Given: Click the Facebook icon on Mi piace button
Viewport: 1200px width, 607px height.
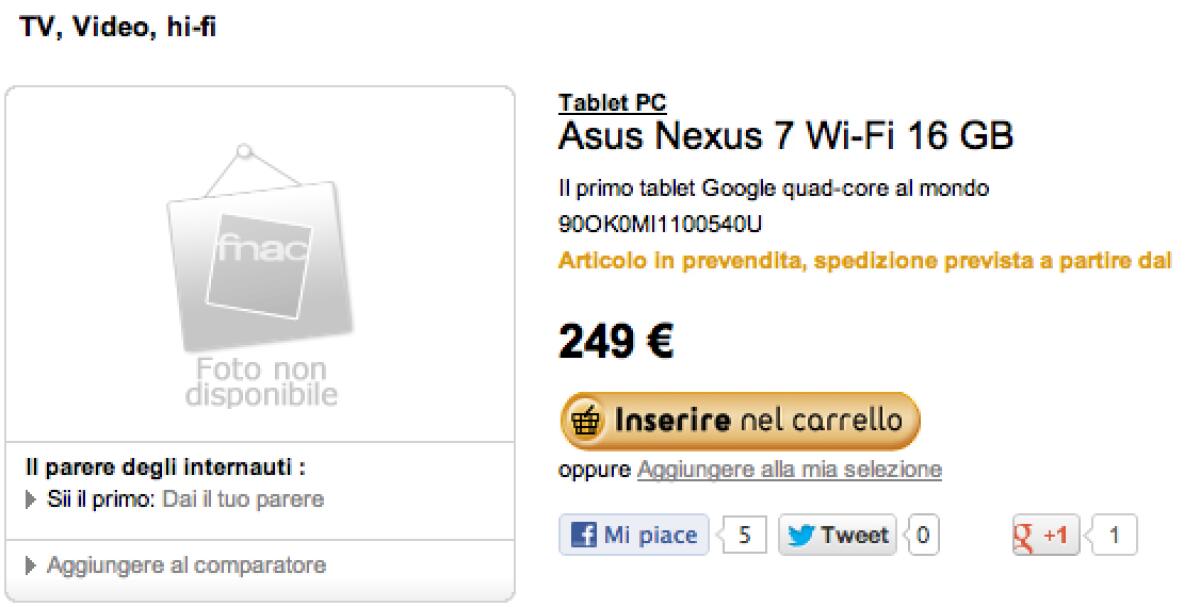Looking at the screenshot, I should 582,534.
